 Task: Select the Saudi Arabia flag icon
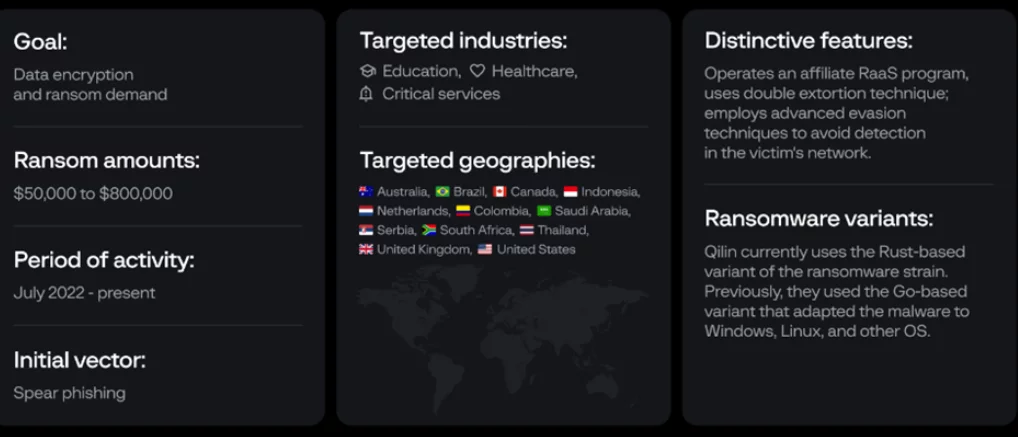pyautogui.click(x=544, y=211)
